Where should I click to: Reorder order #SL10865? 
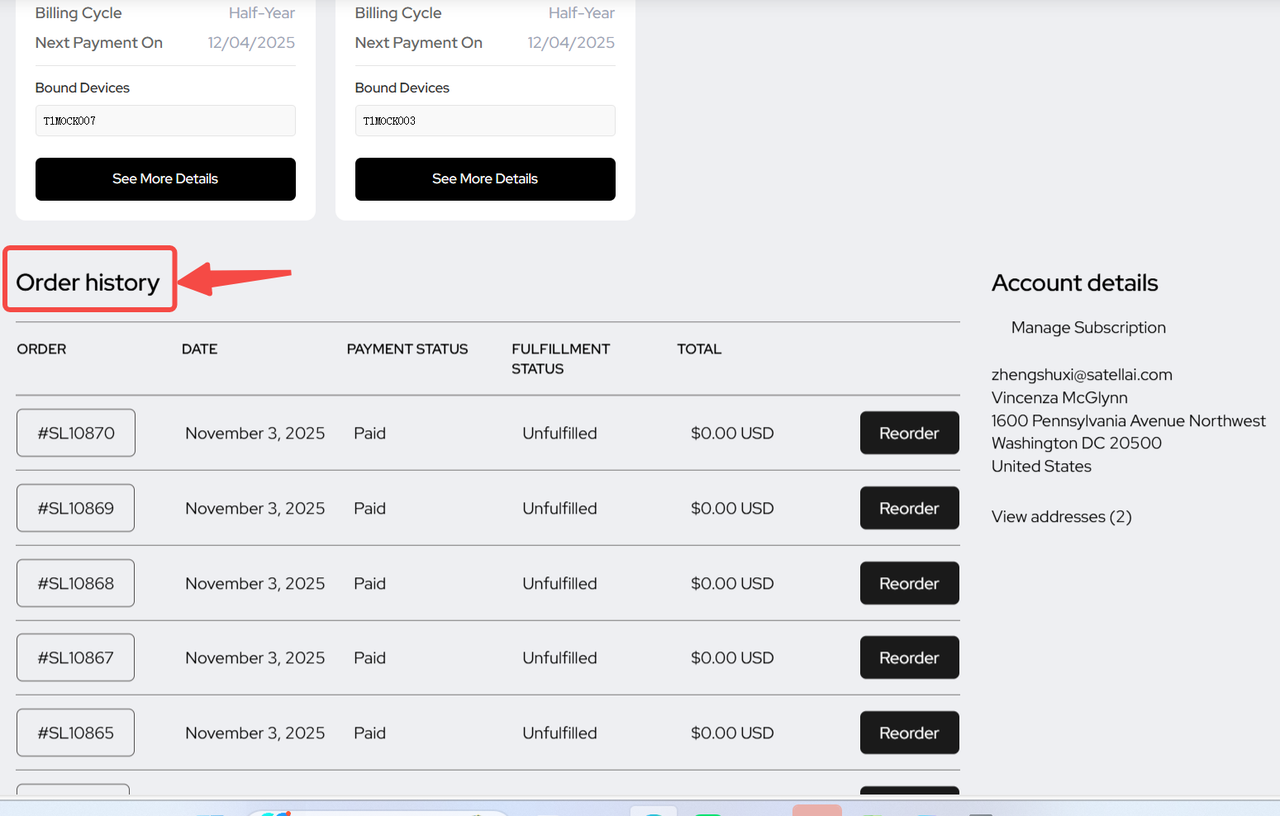point(908,733)
